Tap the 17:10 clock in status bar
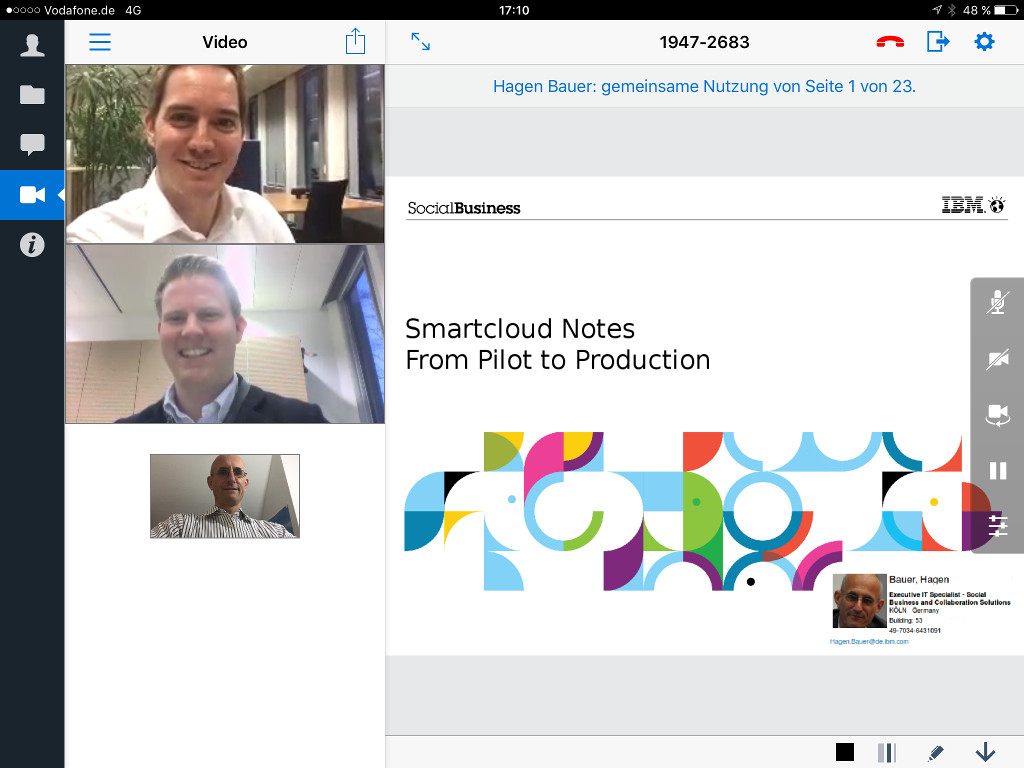Viewport: 1024px width, 768px height. pos(514,10)
